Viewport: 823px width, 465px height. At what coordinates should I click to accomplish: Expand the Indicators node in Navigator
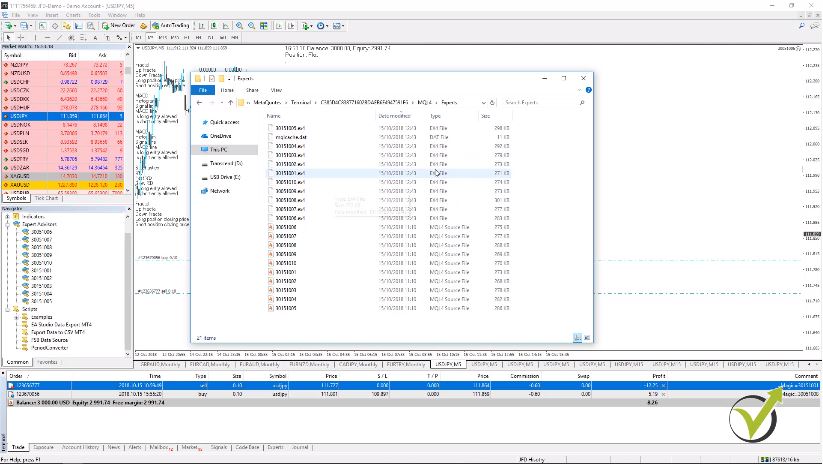pyautogui.click(x=7, y=216)
